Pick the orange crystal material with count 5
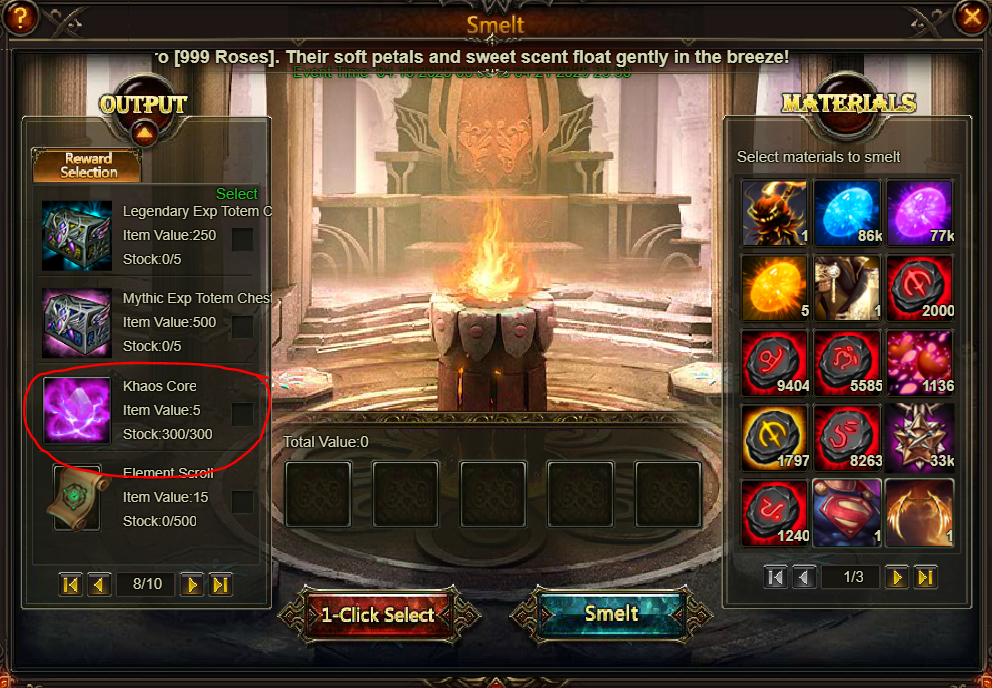The height and width of the screenshot is (688, 992). tap(774, 287)
